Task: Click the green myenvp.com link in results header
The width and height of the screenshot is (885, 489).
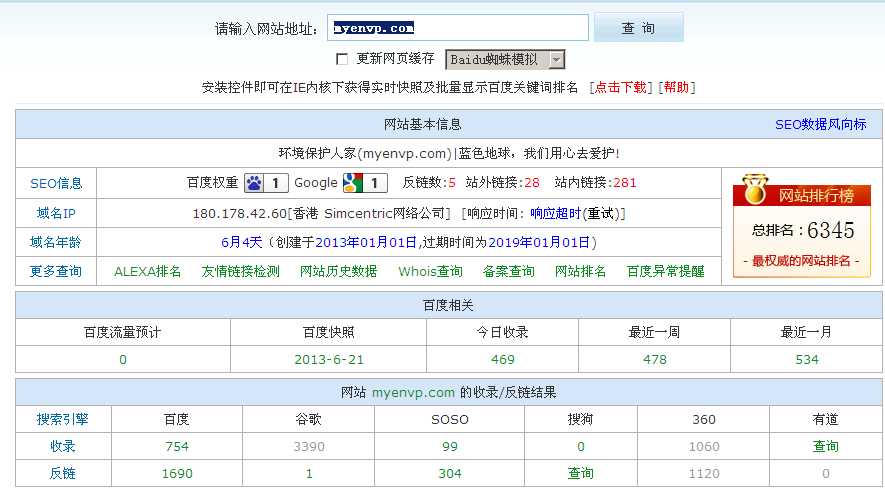Action: click(x=413, y=392)
